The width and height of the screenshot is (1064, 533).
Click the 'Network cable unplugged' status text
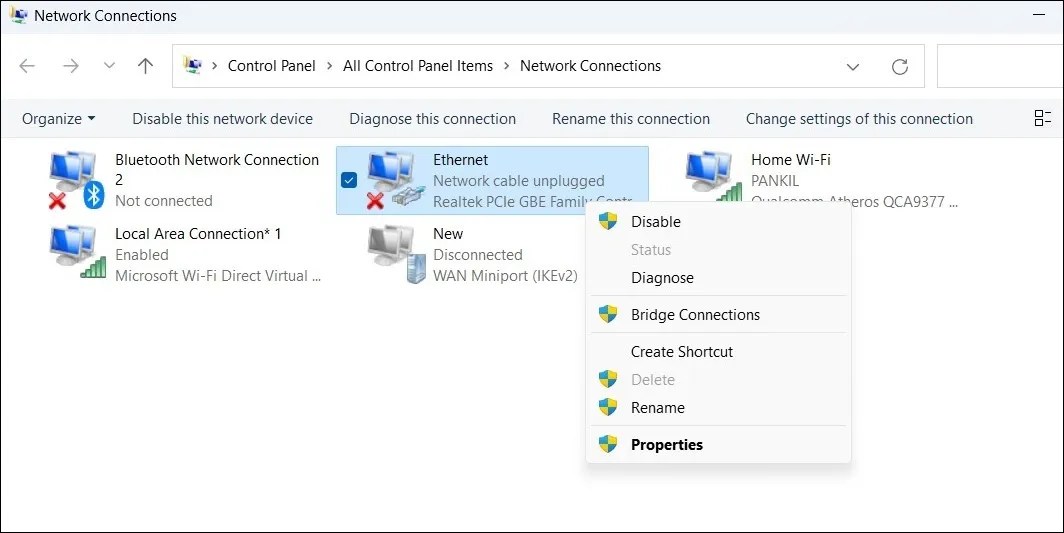518,181
